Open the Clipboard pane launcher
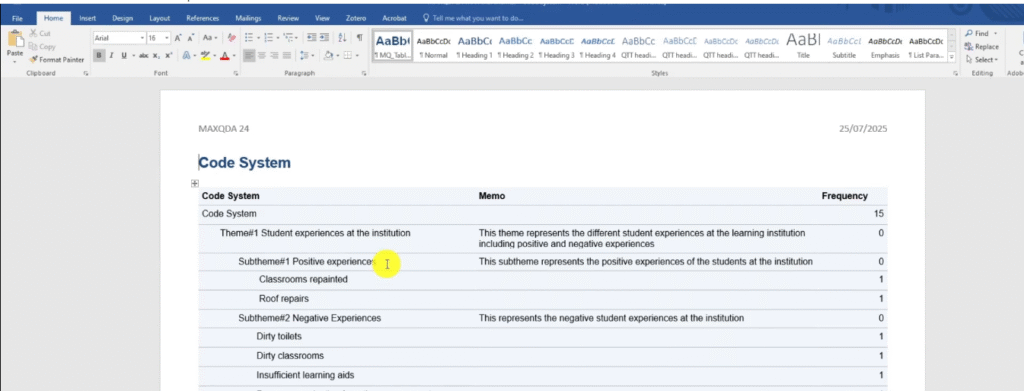This screenshot has width=1024, height=391. point(86,74)
